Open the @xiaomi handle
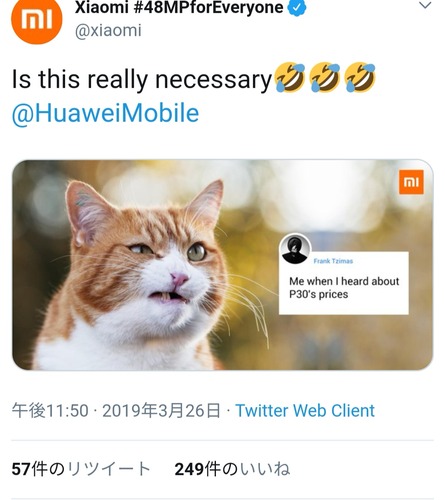445x500 pixels. click(108, 31)
